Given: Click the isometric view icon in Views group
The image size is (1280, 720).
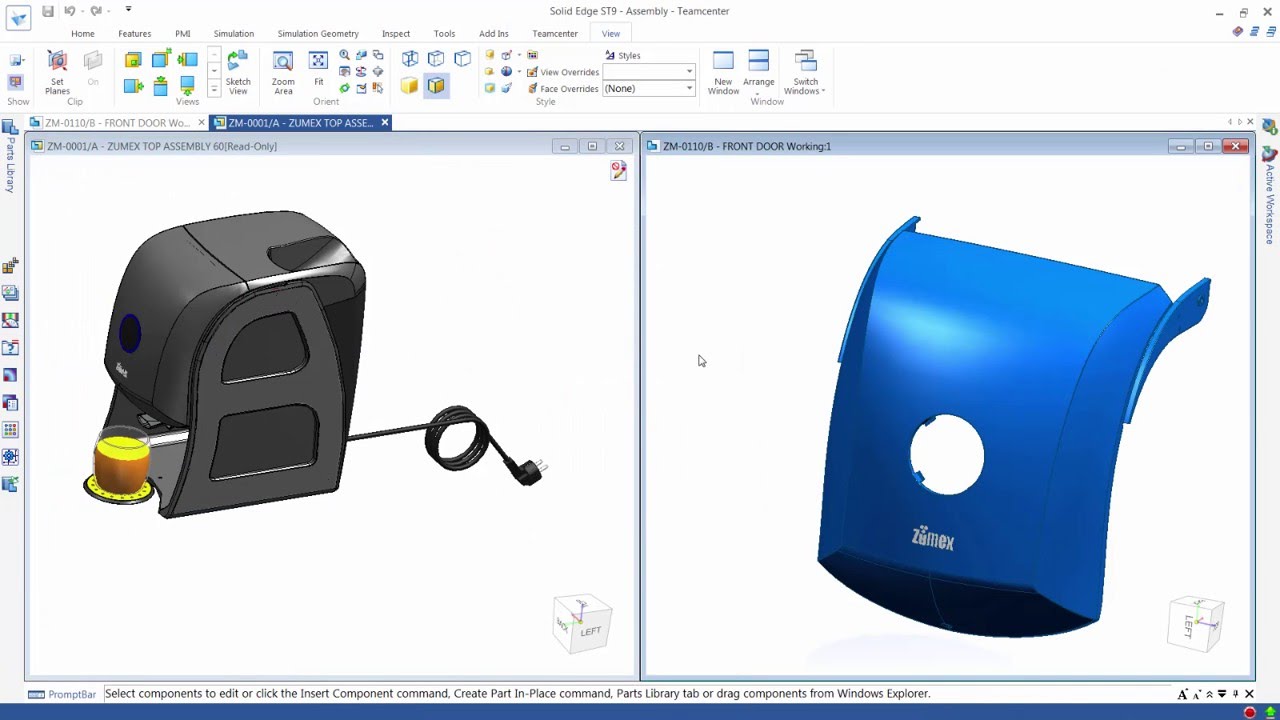Looking at the screenshot, I should [160, 60].
